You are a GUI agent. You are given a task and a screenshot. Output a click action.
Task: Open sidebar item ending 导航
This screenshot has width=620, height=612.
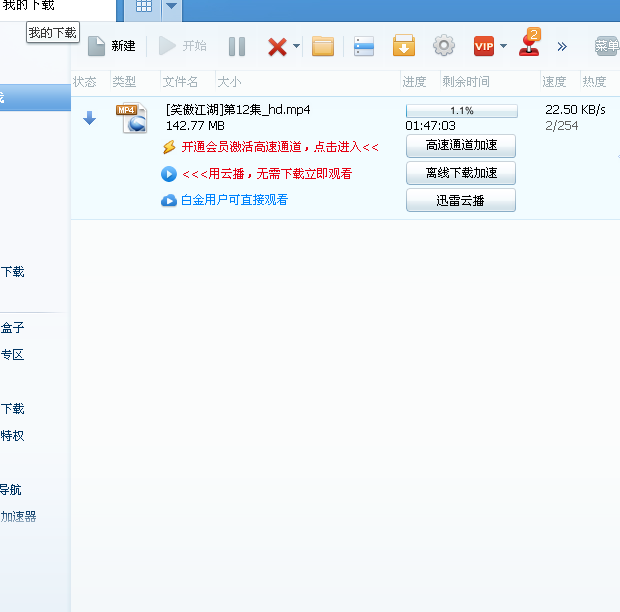click(x=11, y=490)
